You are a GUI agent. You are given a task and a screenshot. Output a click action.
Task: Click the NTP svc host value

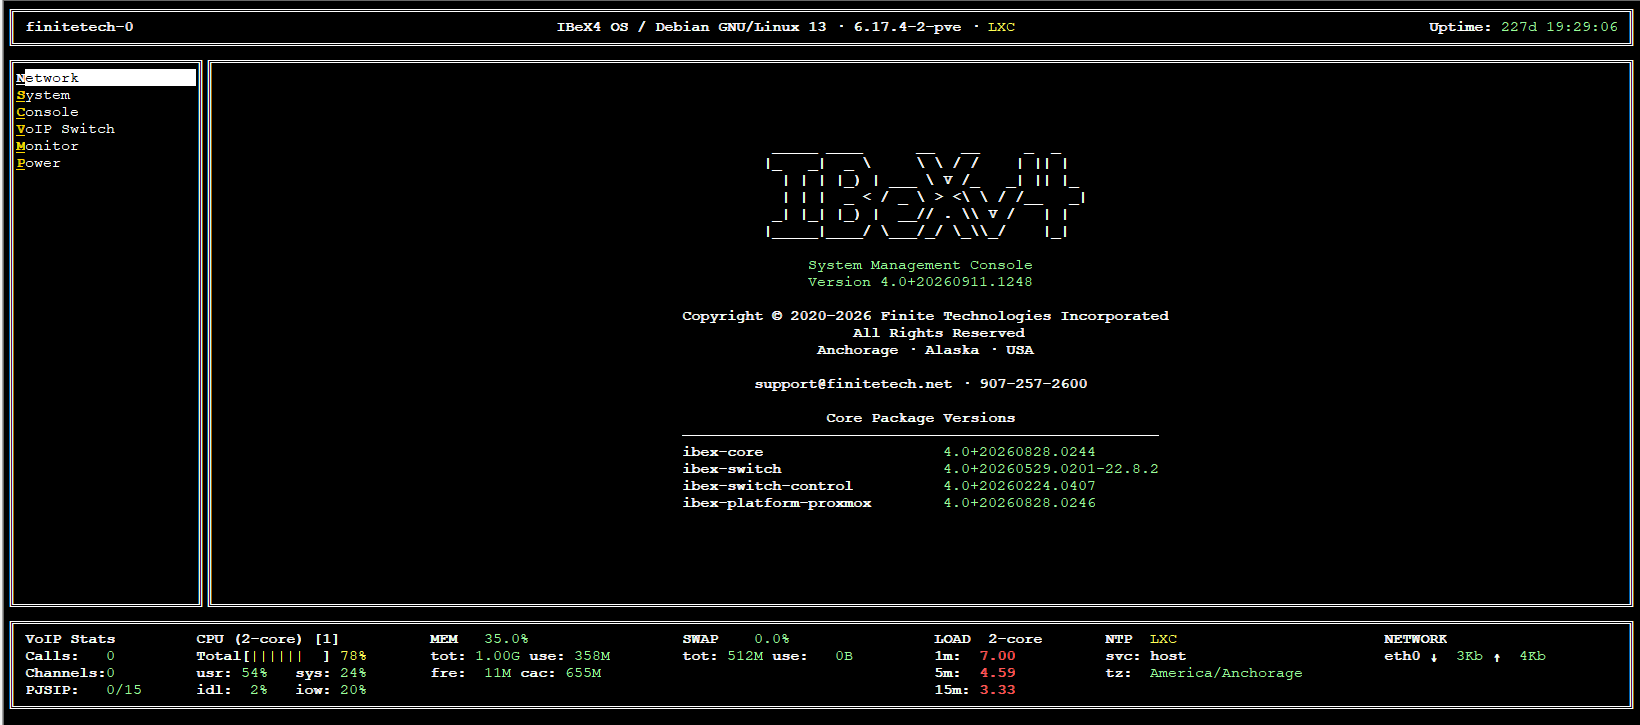[x=1168, y=656]
